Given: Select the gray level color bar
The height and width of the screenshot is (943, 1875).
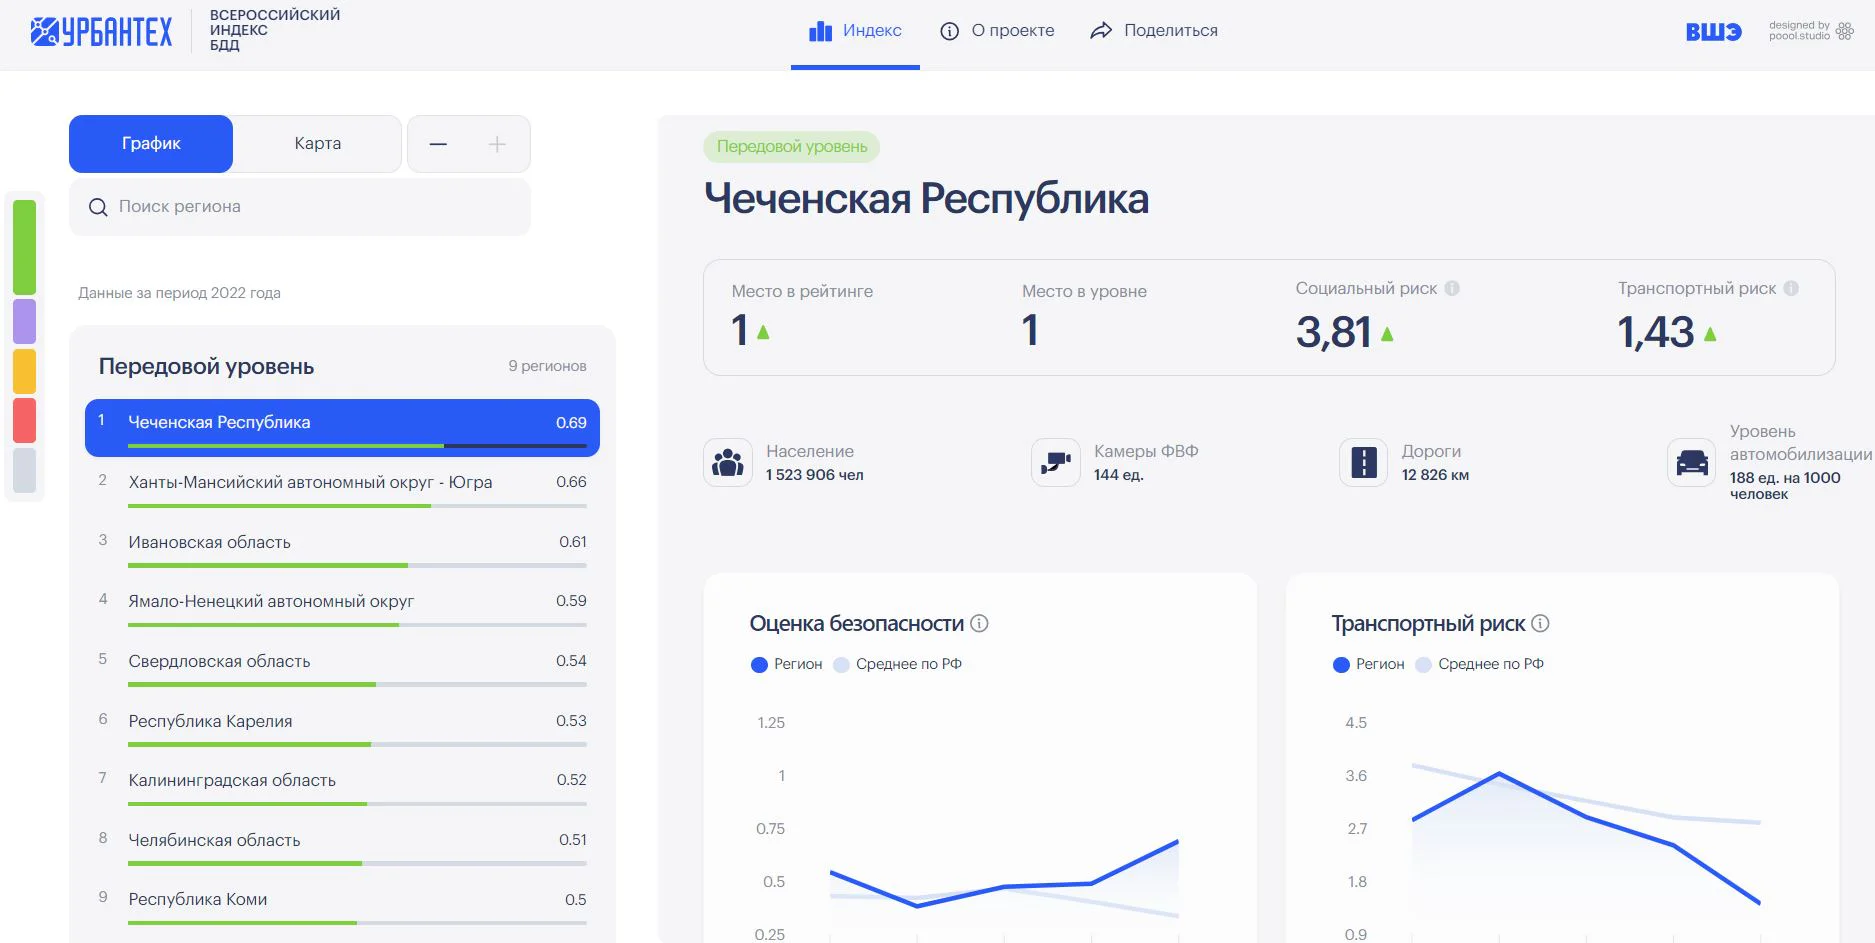Looking at the screenshot, I should pyautogui.click(x=24, y=470).
